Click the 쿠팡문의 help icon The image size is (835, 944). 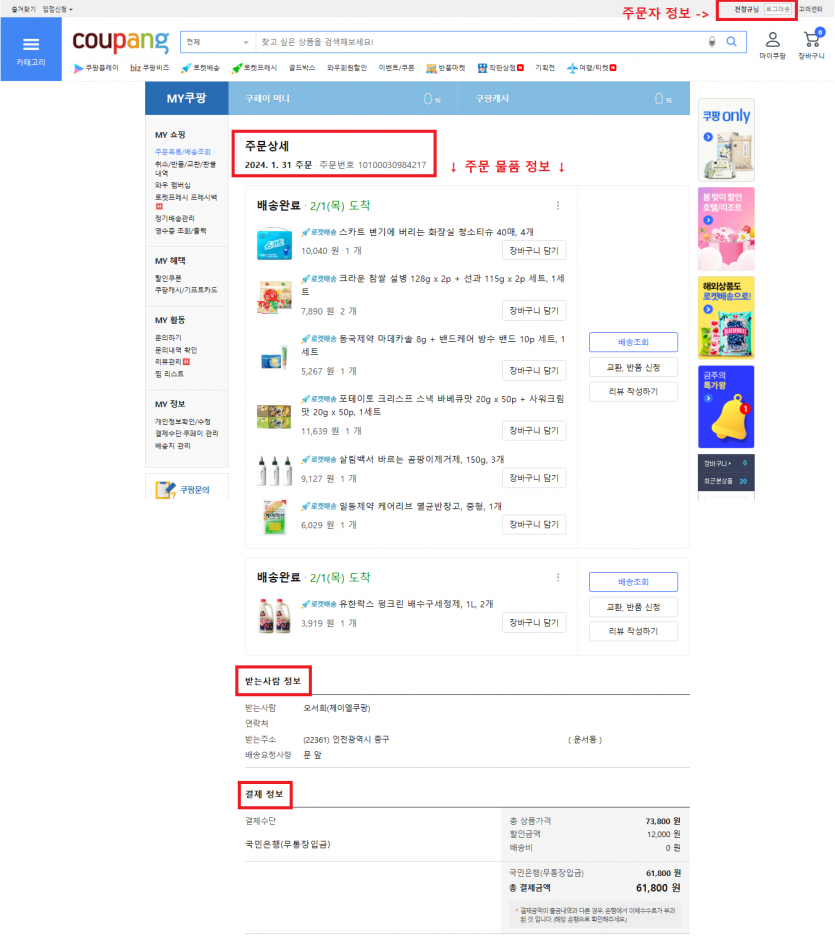pyautogui.click(x=166, y=490)
